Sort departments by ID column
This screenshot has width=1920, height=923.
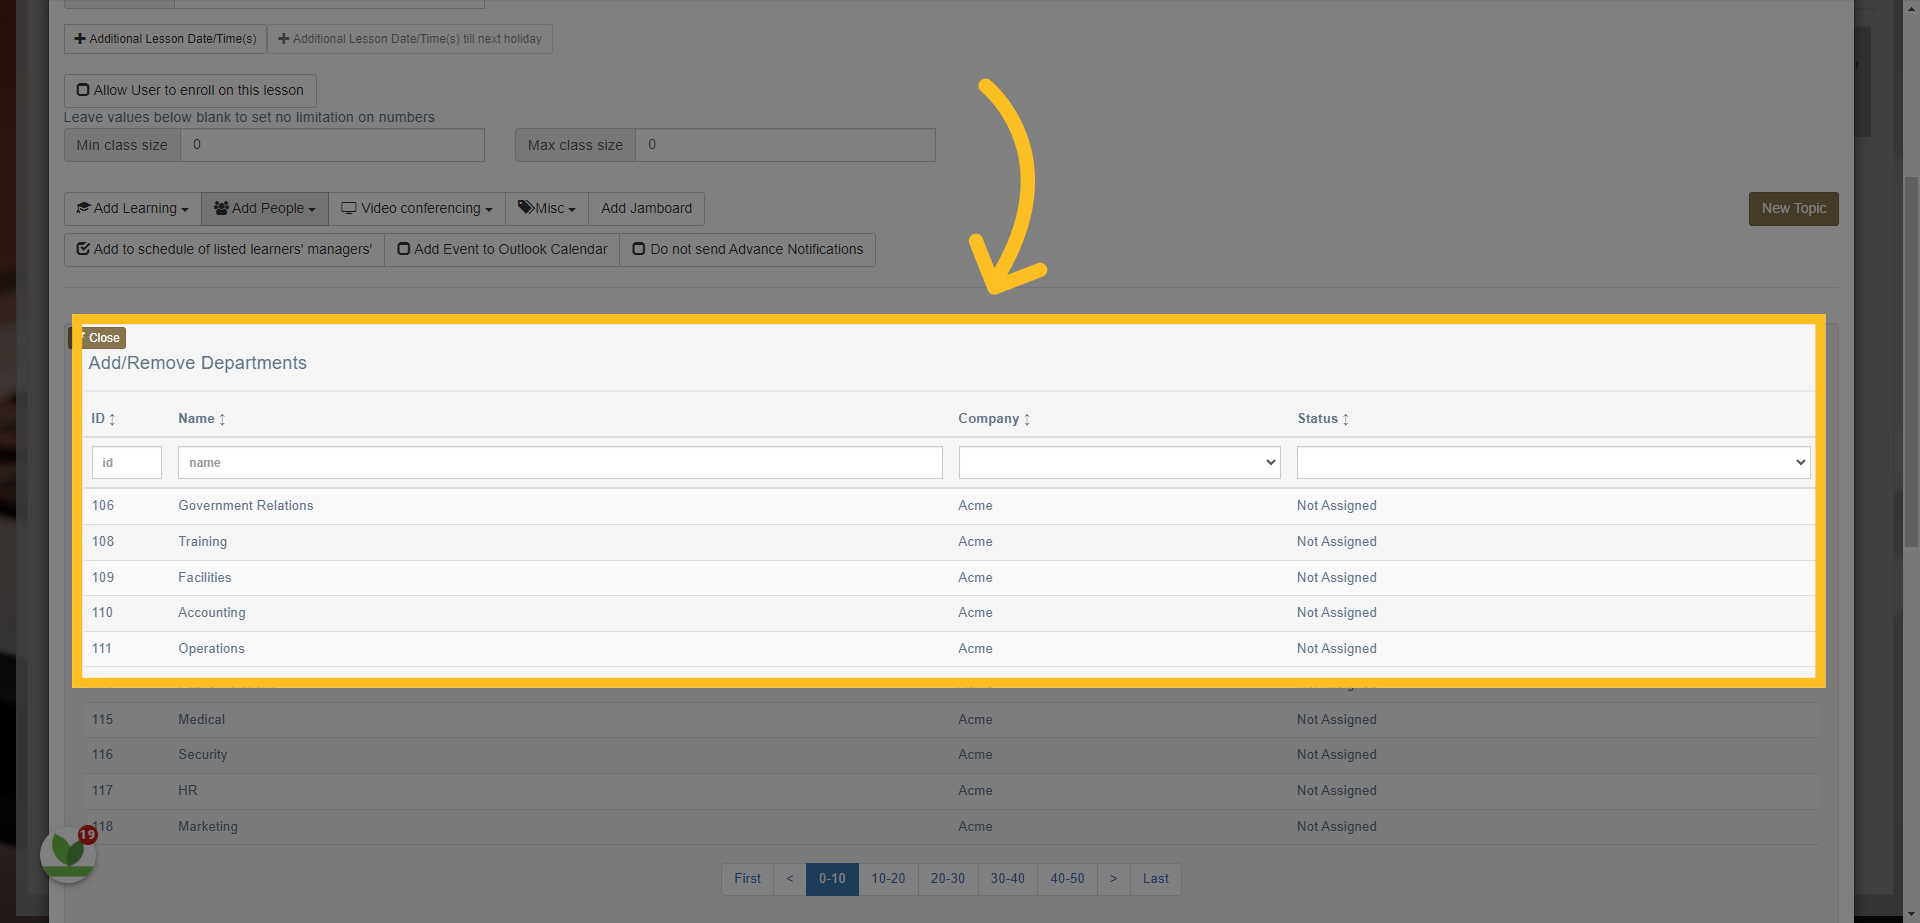tap(104, 419)
